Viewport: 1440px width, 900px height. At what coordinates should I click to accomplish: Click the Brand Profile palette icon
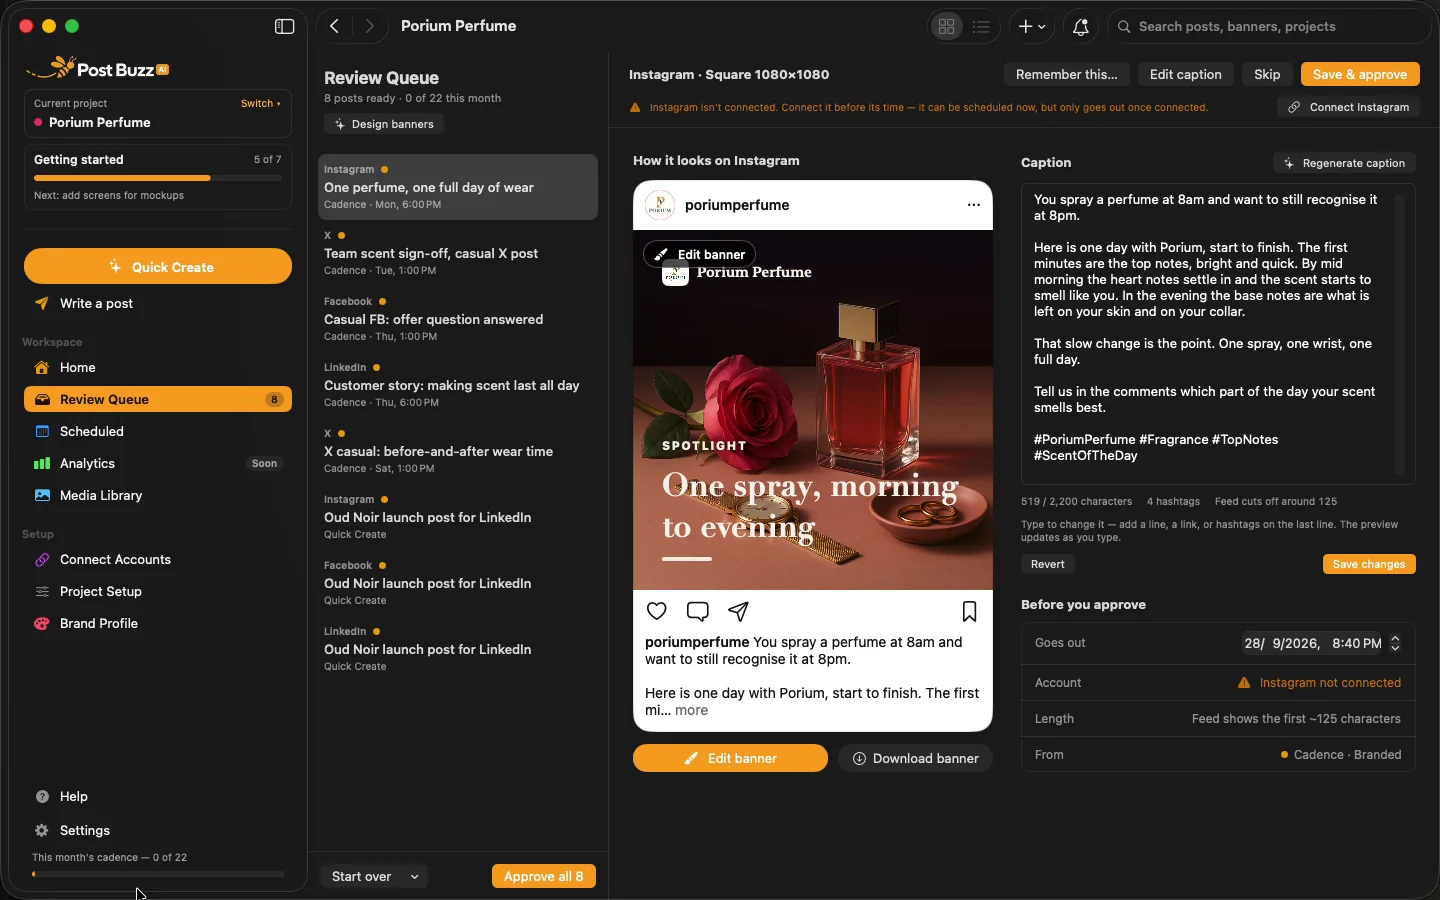[x=42, y=624]
